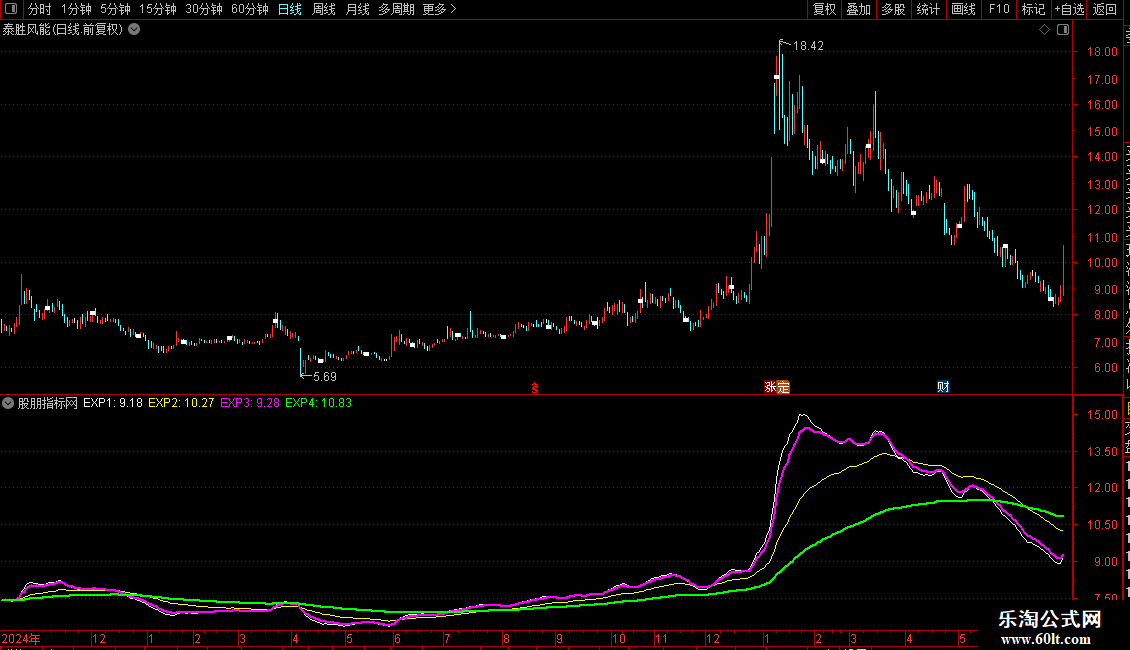This screenshot has width=1130, height=650.
Task: Click the 18.42 high price label
Action: click(x=808, y=46)
